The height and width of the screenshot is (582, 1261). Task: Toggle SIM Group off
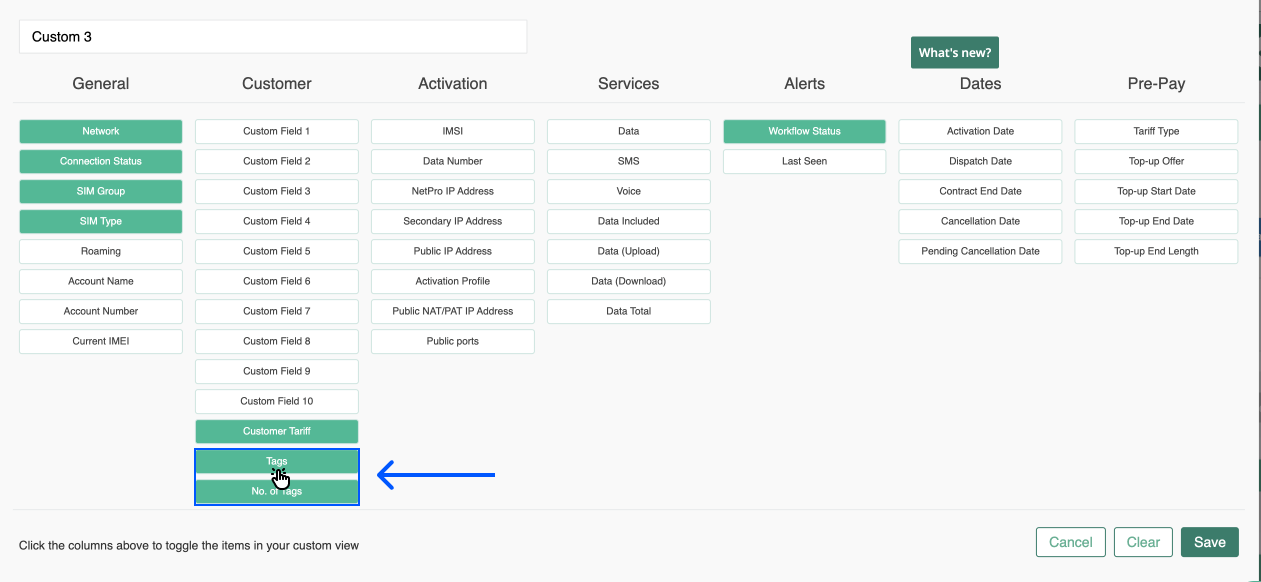(100, 191)
